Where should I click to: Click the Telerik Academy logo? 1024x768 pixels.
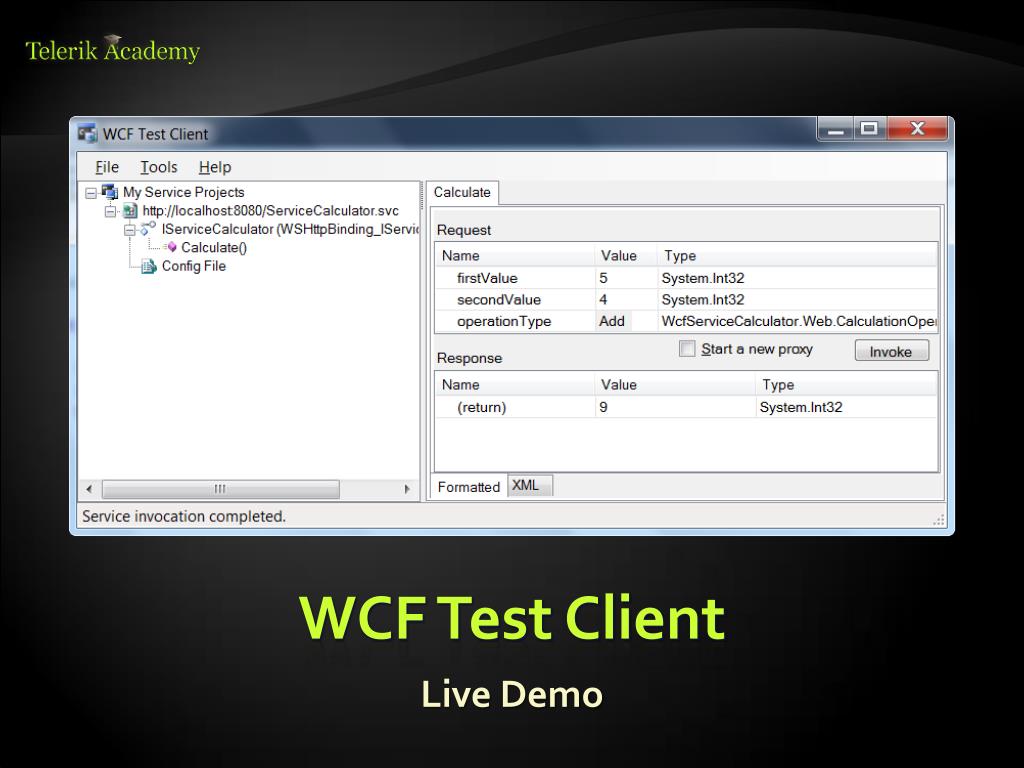tap(112, 50)
